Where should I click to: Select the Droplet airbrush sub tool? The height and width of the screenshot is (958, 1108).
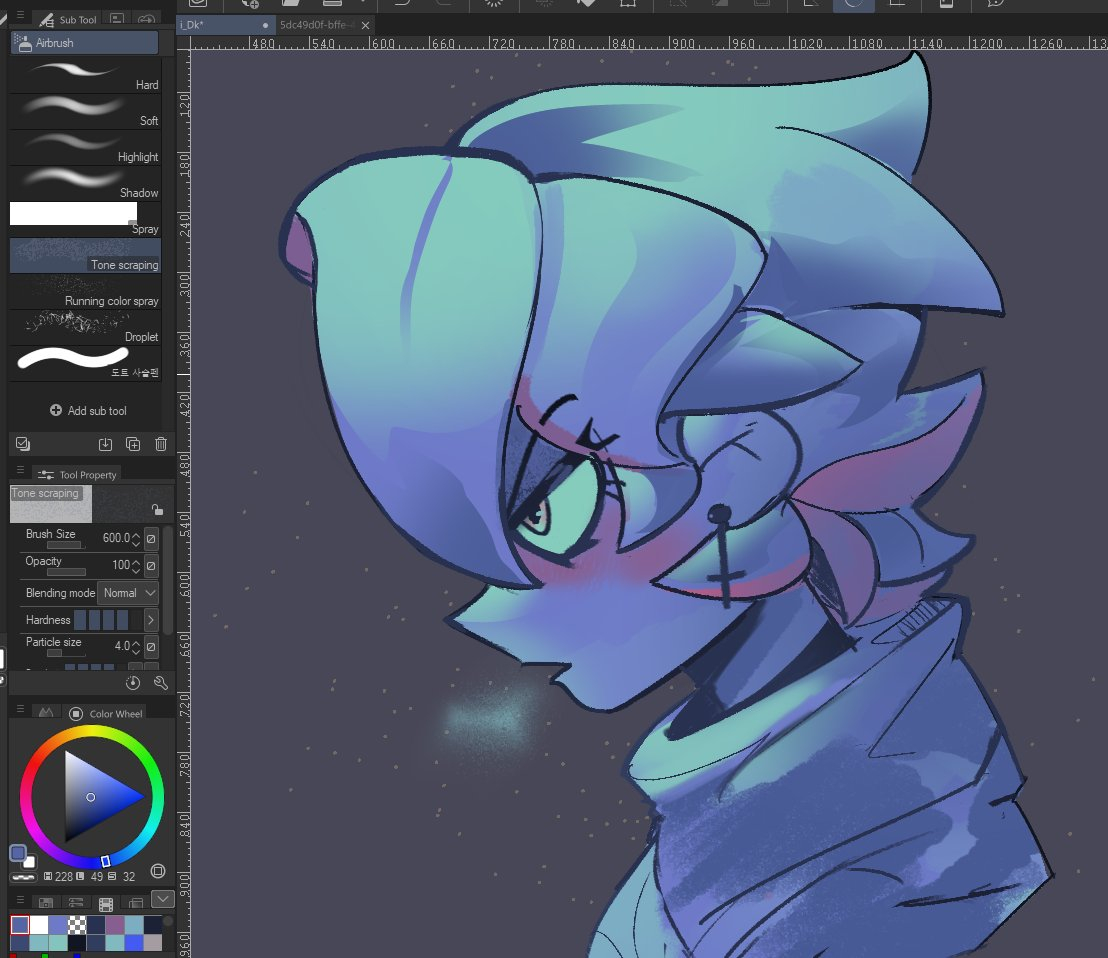pos(85,327)
